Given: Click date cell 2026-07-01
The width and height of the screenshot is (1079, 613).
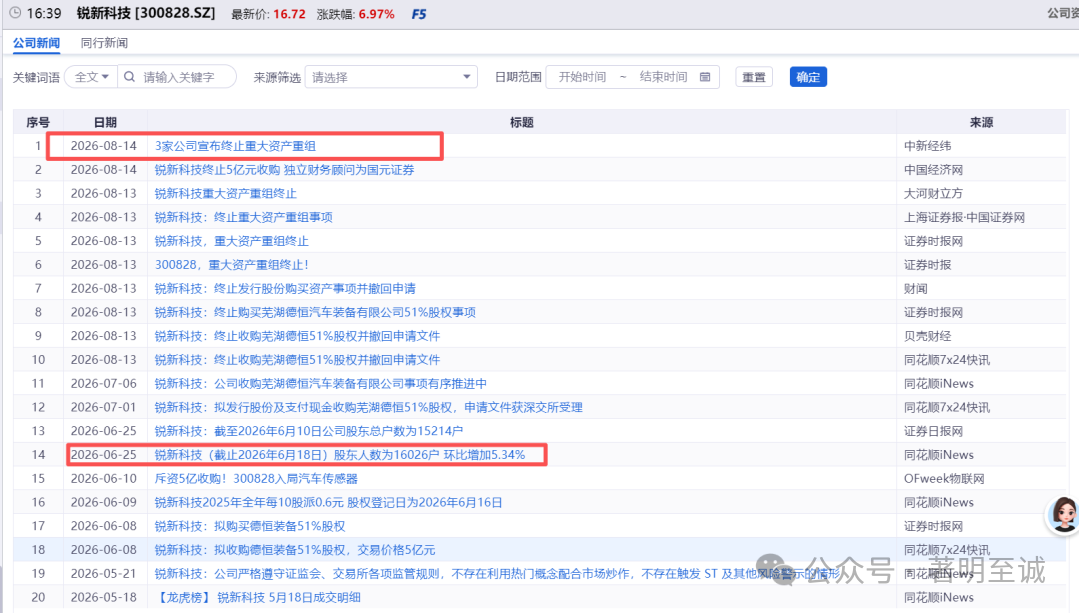Looking at the screenshot, I should click(x=104, y=407).
